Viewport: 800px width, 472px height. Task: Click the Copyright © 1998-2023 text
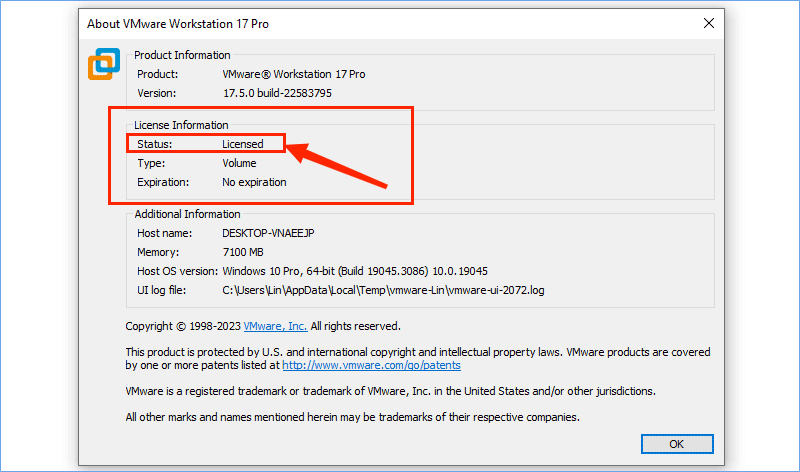tap(183, 326)
